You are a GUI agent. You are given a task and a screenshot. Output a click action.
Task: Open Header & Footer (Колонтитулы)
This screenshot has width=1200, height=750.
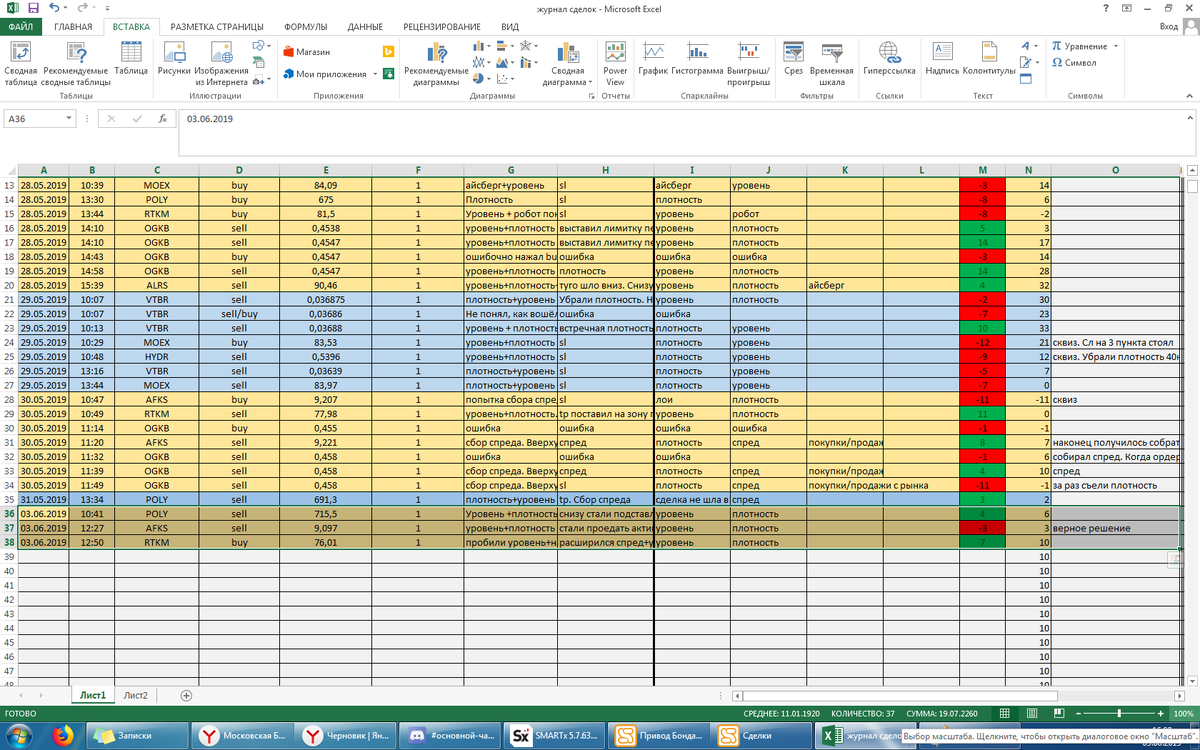(989, 58)
